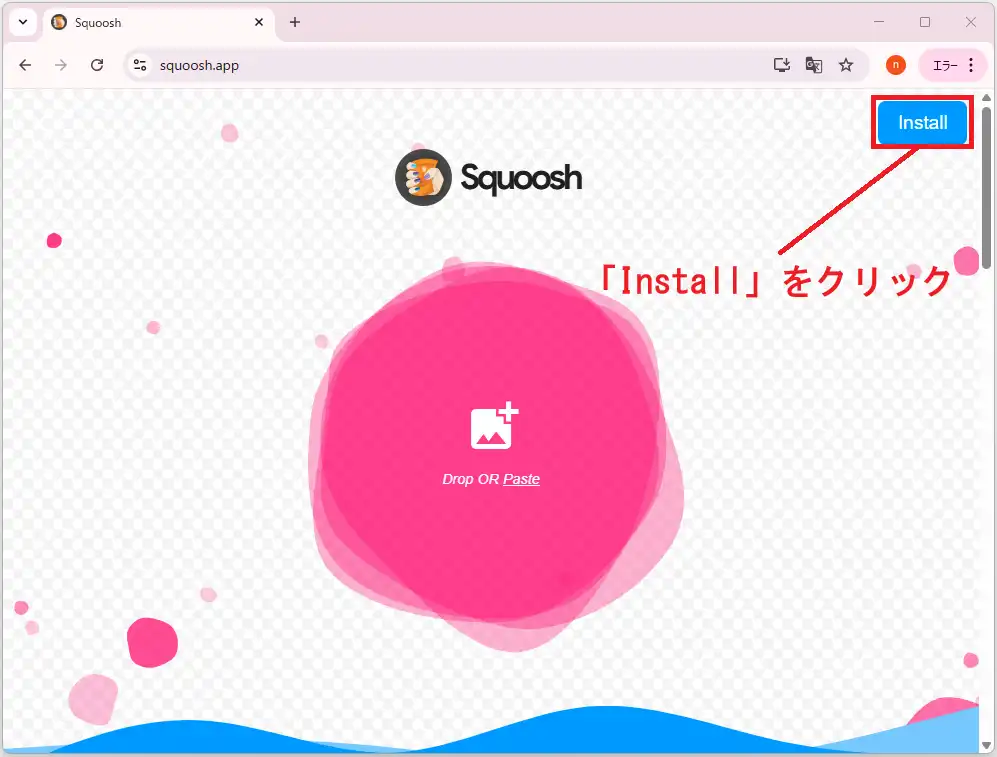
Task: Click the Paste link in the drop area
Action: (x=521, y=479)
